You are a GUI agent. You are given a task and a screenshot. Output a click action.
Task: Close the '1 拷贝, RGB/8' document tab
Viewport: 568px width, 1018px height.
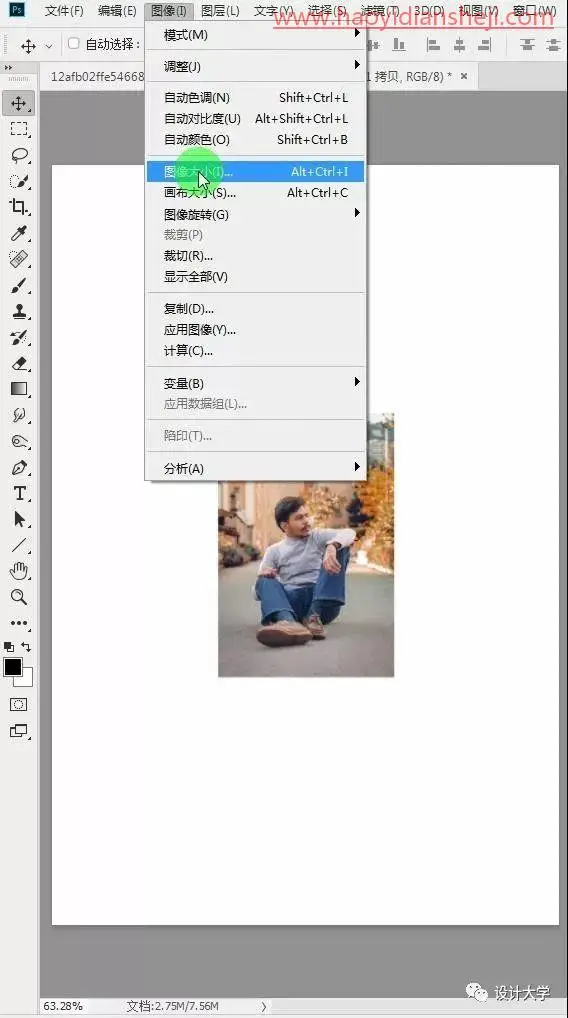point(463,76)
